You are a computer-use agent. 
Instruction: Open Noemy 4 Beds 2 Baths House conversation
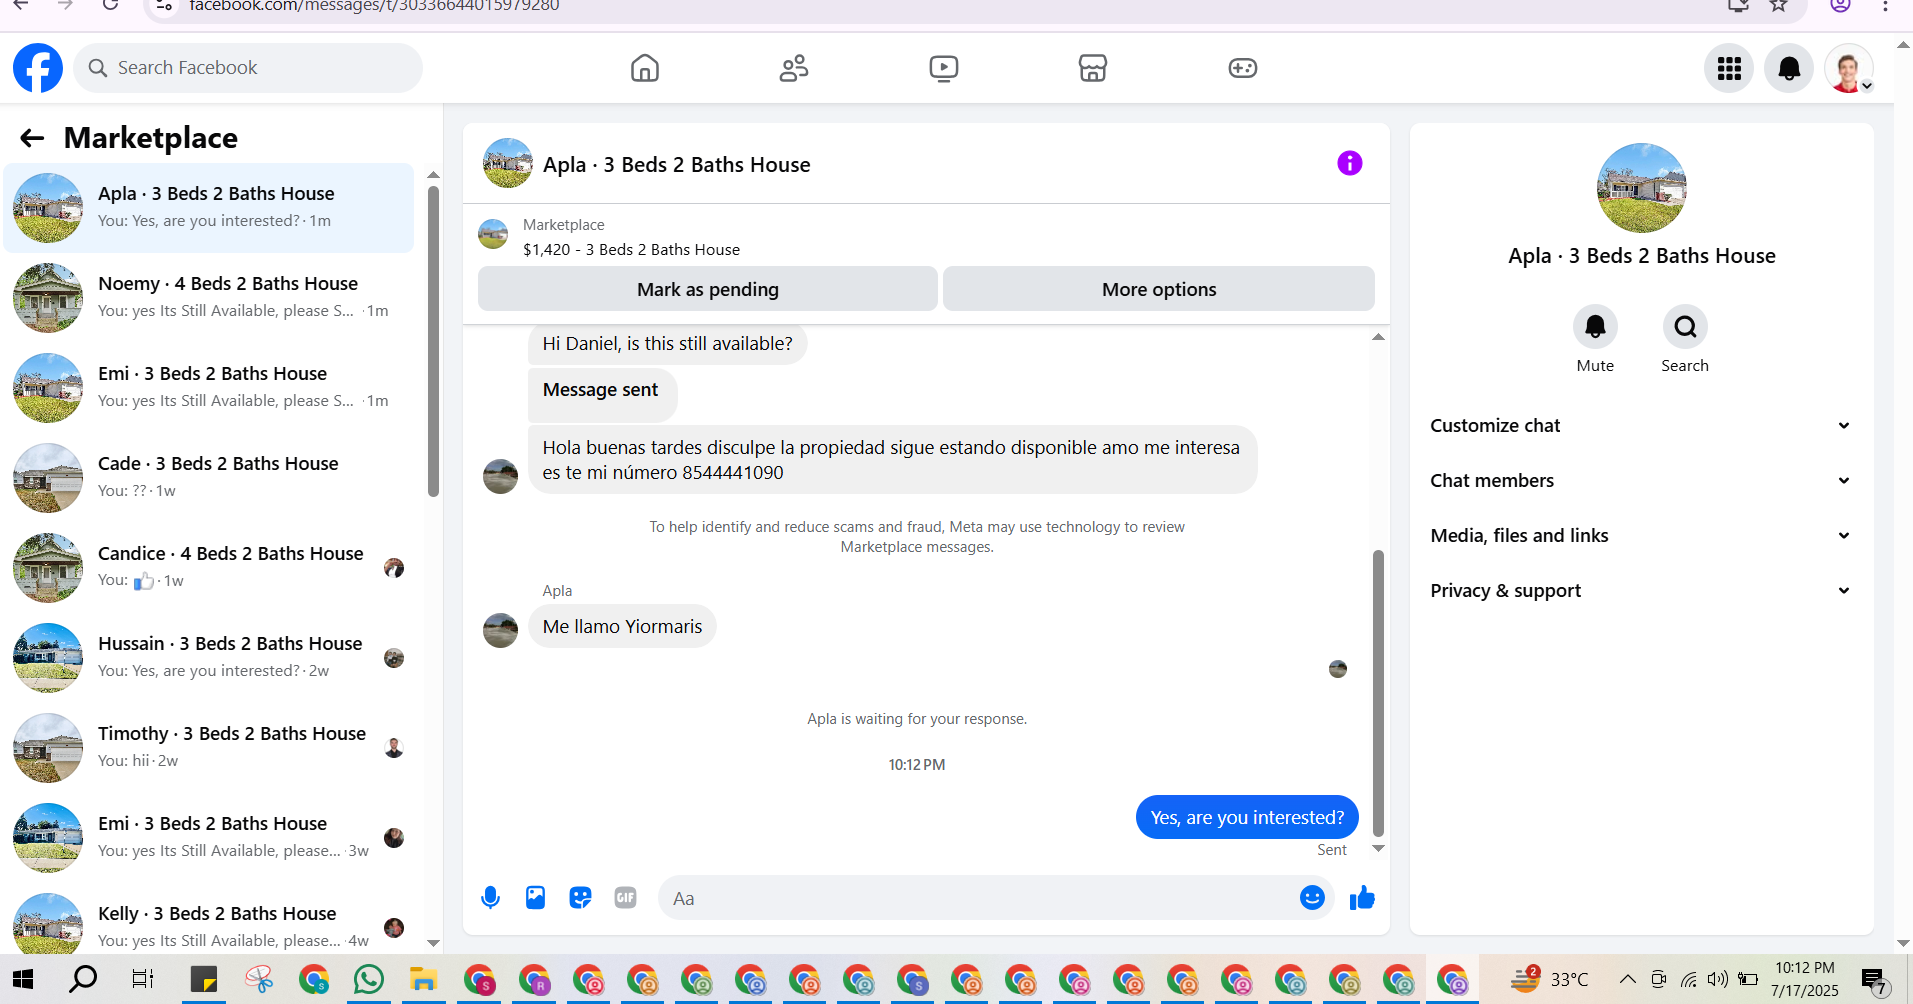(209, 298)
